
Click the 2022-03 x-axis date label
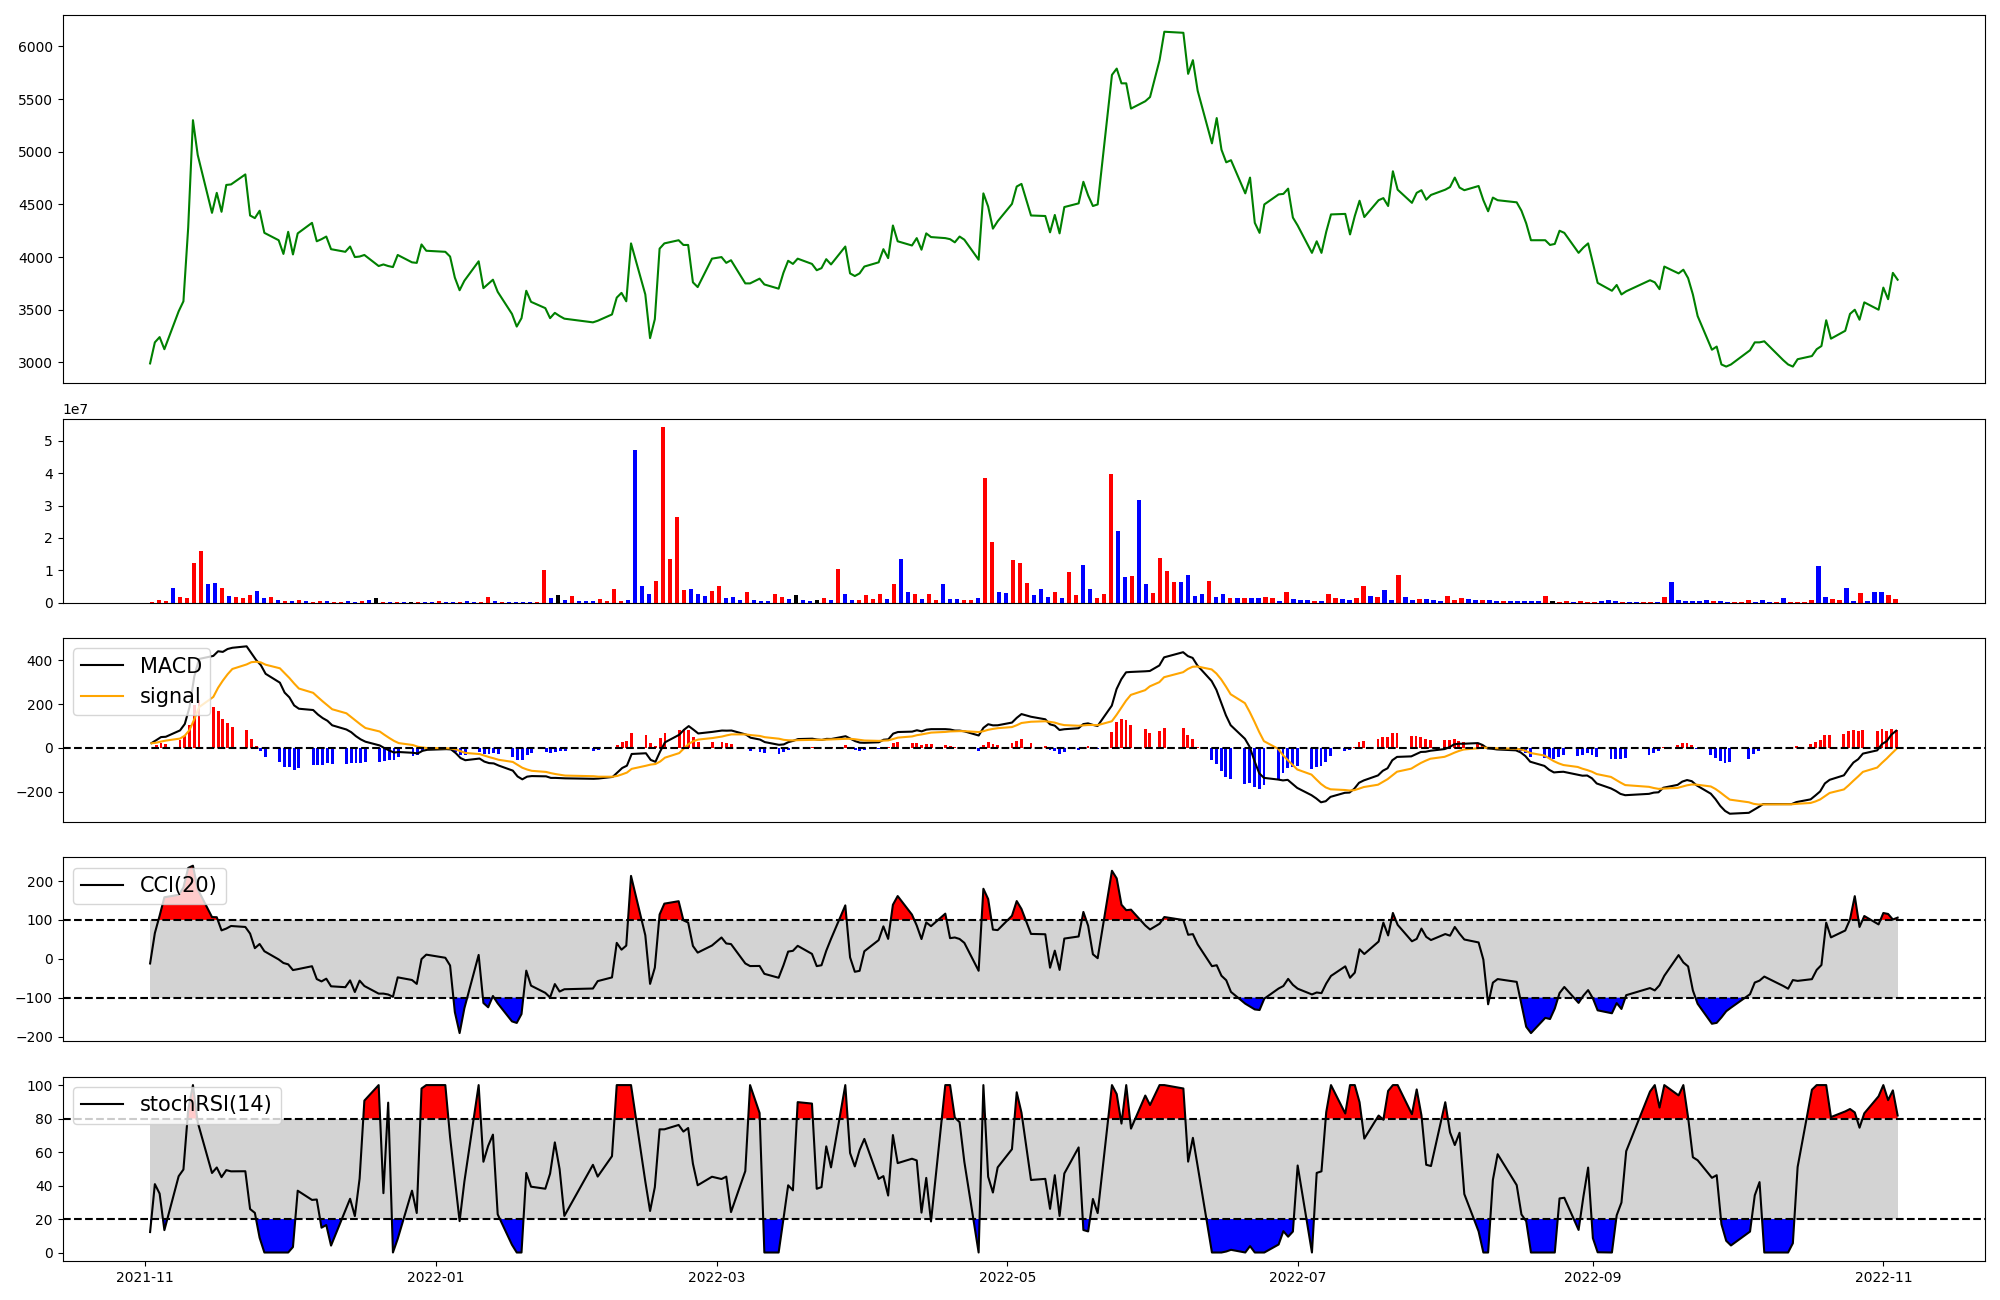(716, 1277)
